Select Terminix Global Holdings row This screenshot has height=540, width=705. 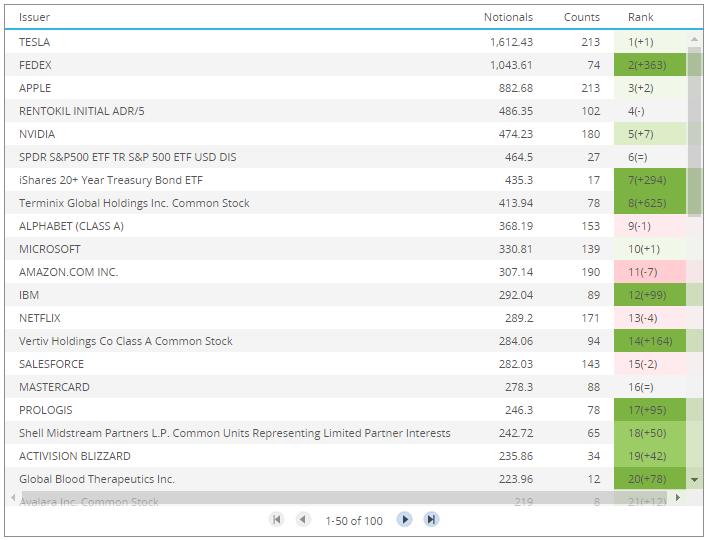346,203
